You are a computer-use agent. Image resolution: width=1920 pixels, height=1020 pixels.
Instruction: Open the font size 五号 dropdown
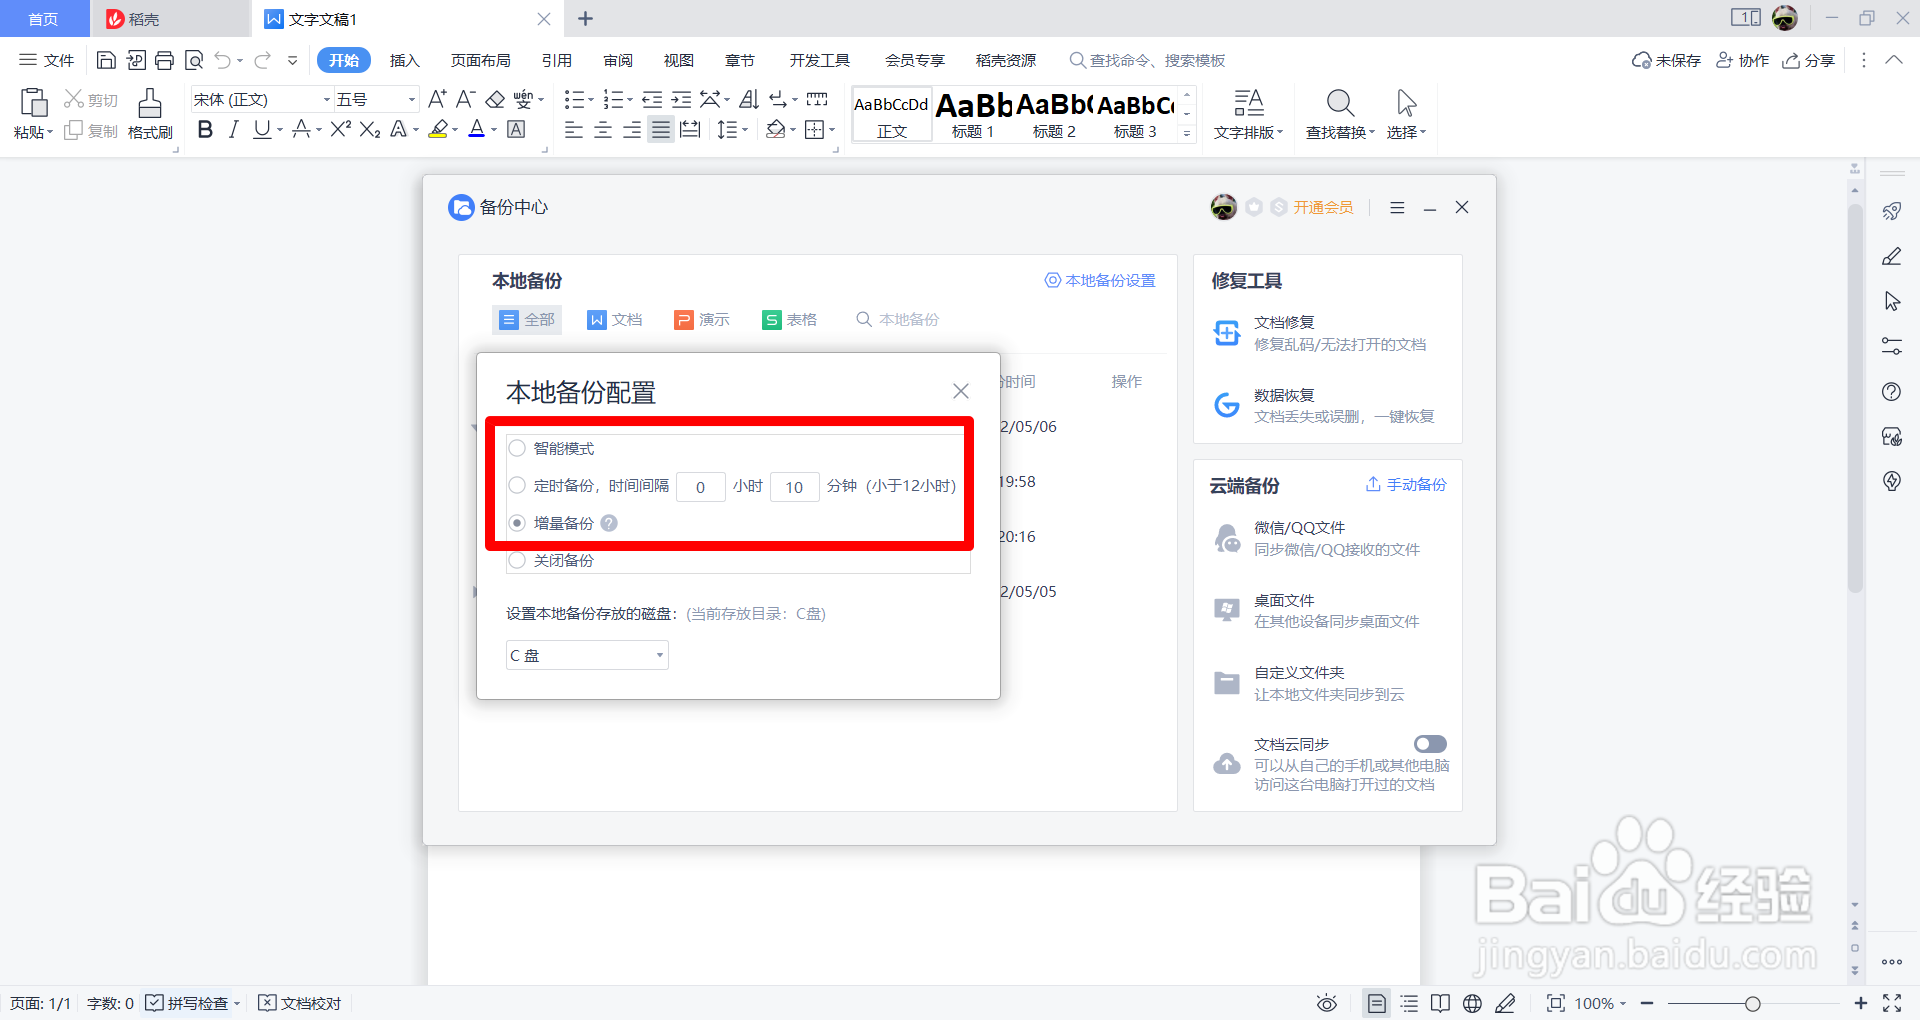tap(411, 99)
